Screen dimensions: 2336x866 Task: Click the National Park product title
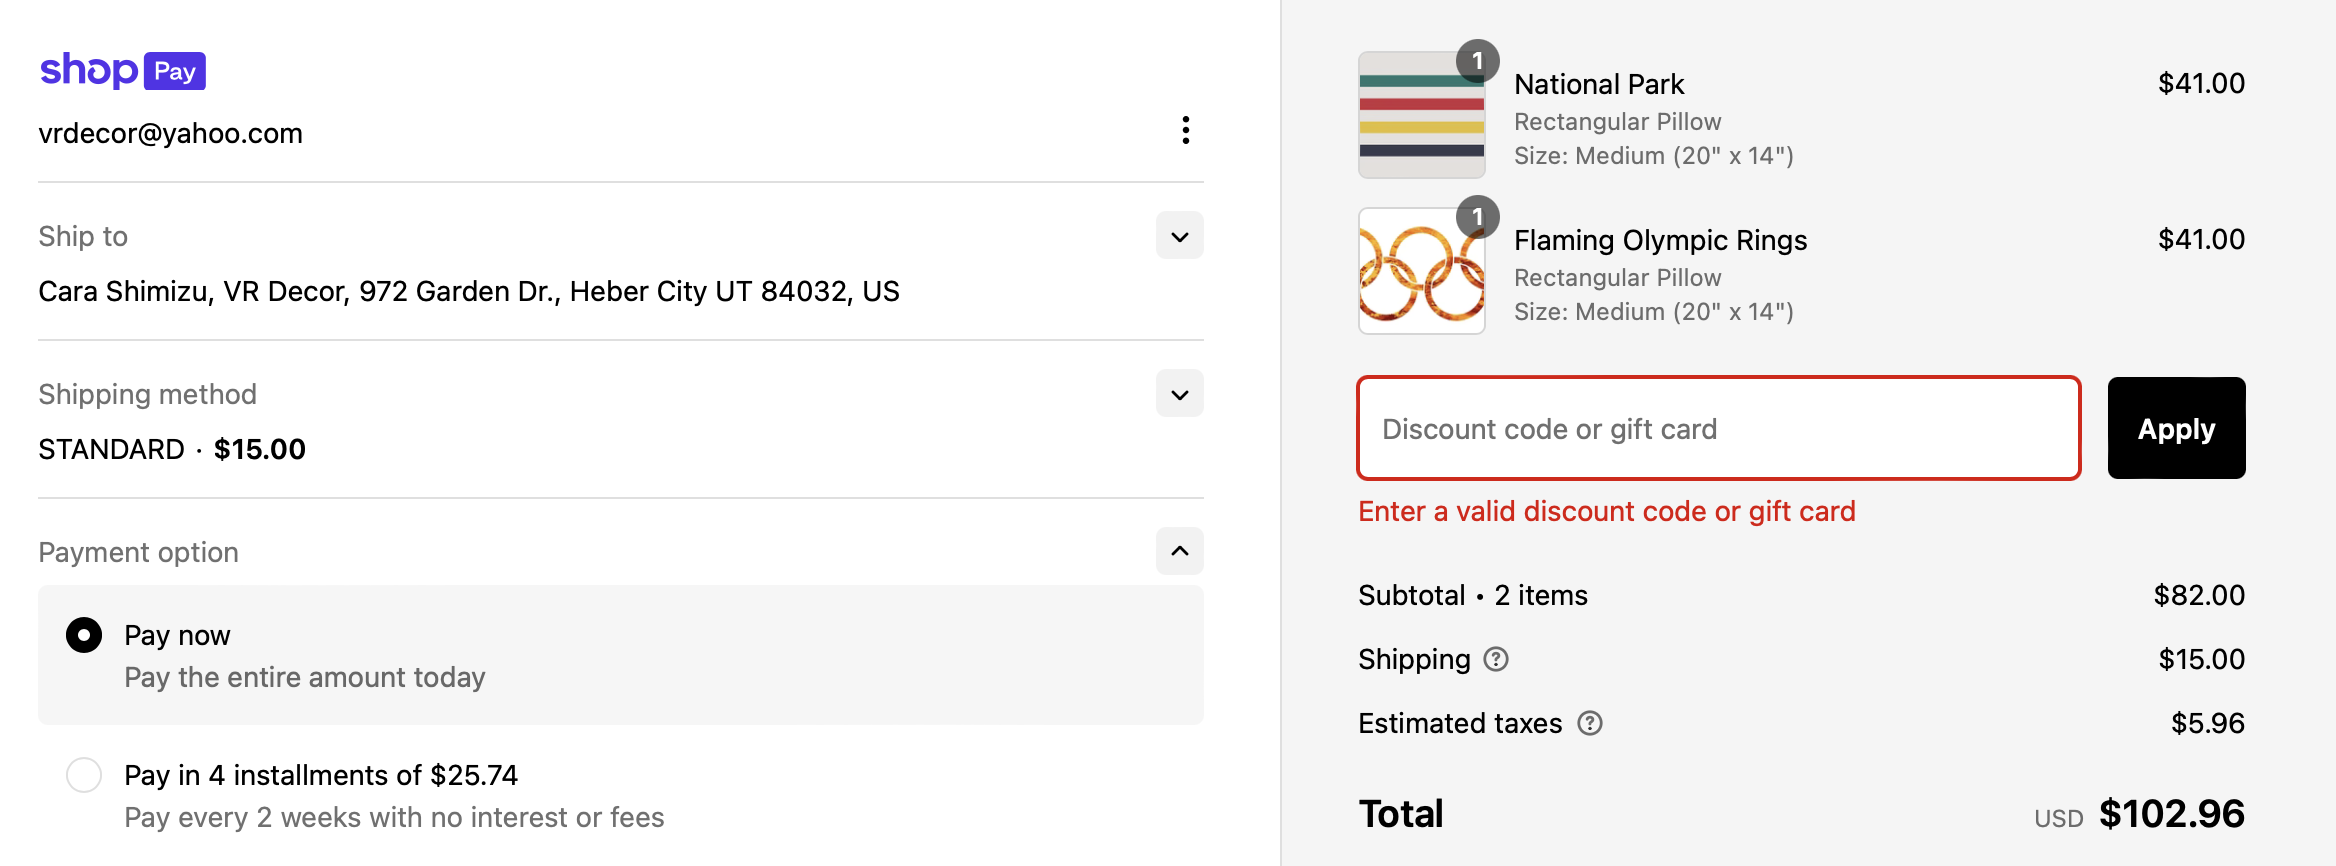coord(1598,84)
